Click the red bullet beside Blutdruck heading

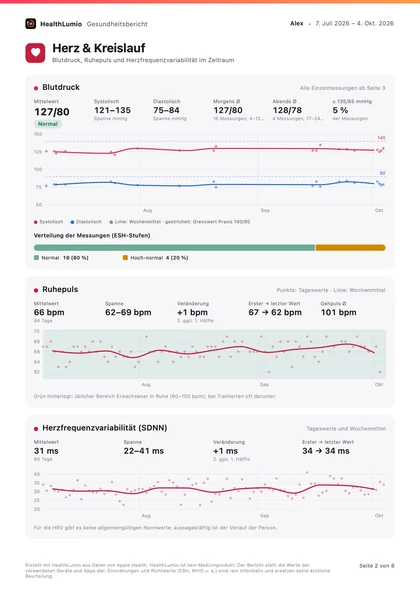[36, 88]
